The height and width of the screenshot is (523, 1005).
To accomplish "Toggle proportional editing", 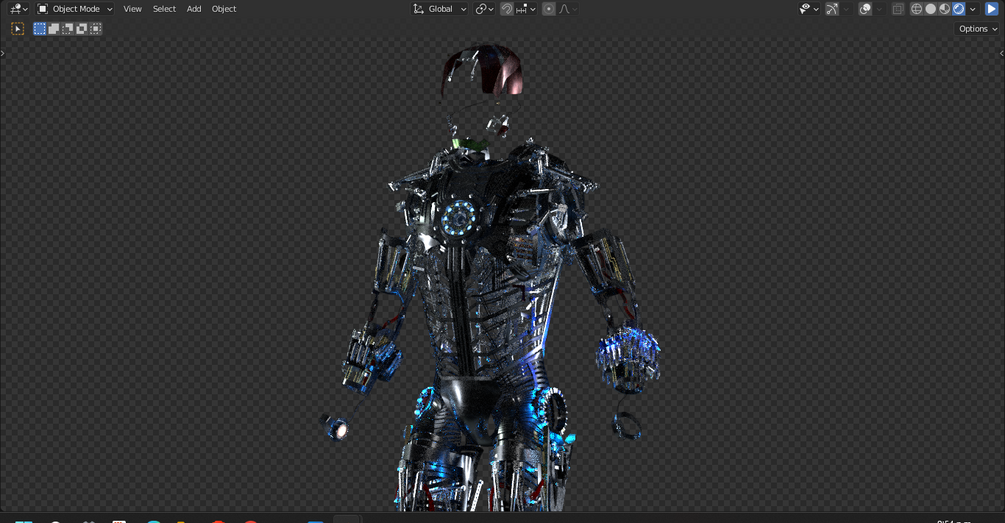I will point(549,9).
